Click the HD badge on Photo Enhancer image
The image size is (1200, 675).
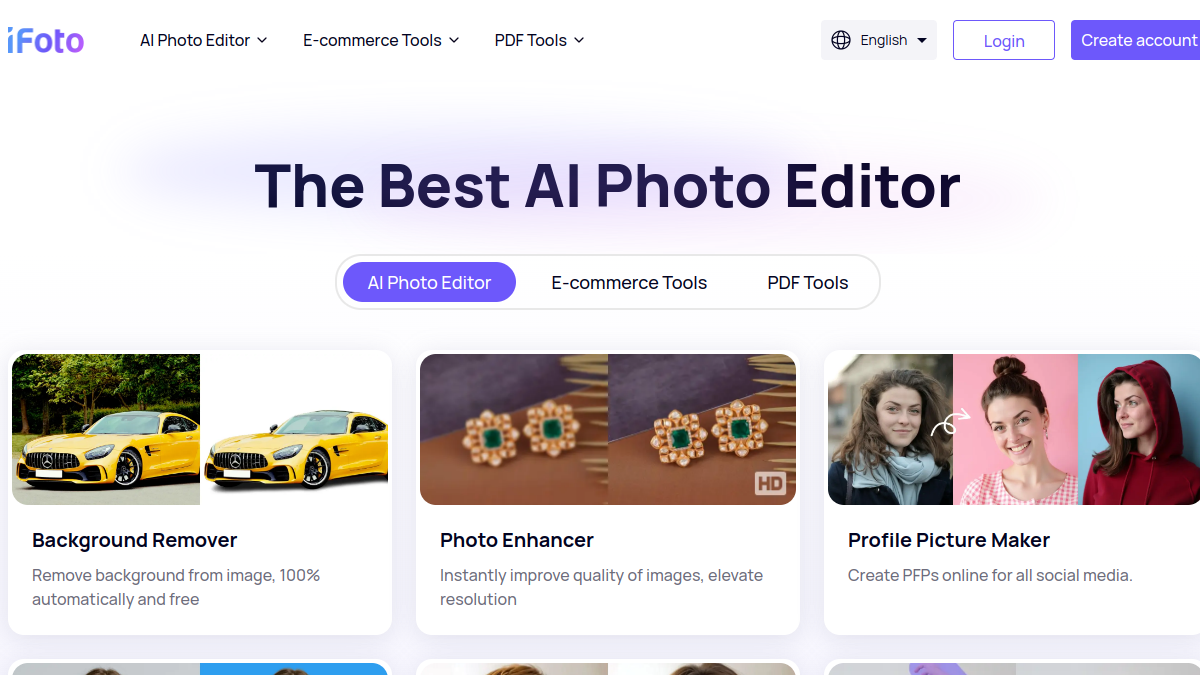(770, 484)
